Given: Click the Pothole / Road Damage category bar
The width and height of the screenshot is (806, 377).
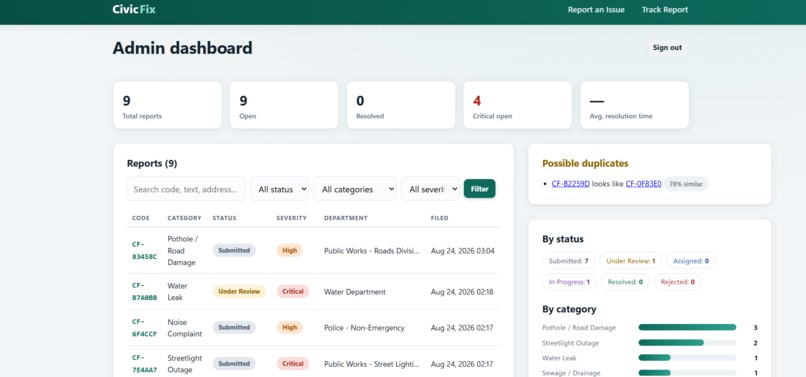Looking at the screenshot, I should pos(687,327).
